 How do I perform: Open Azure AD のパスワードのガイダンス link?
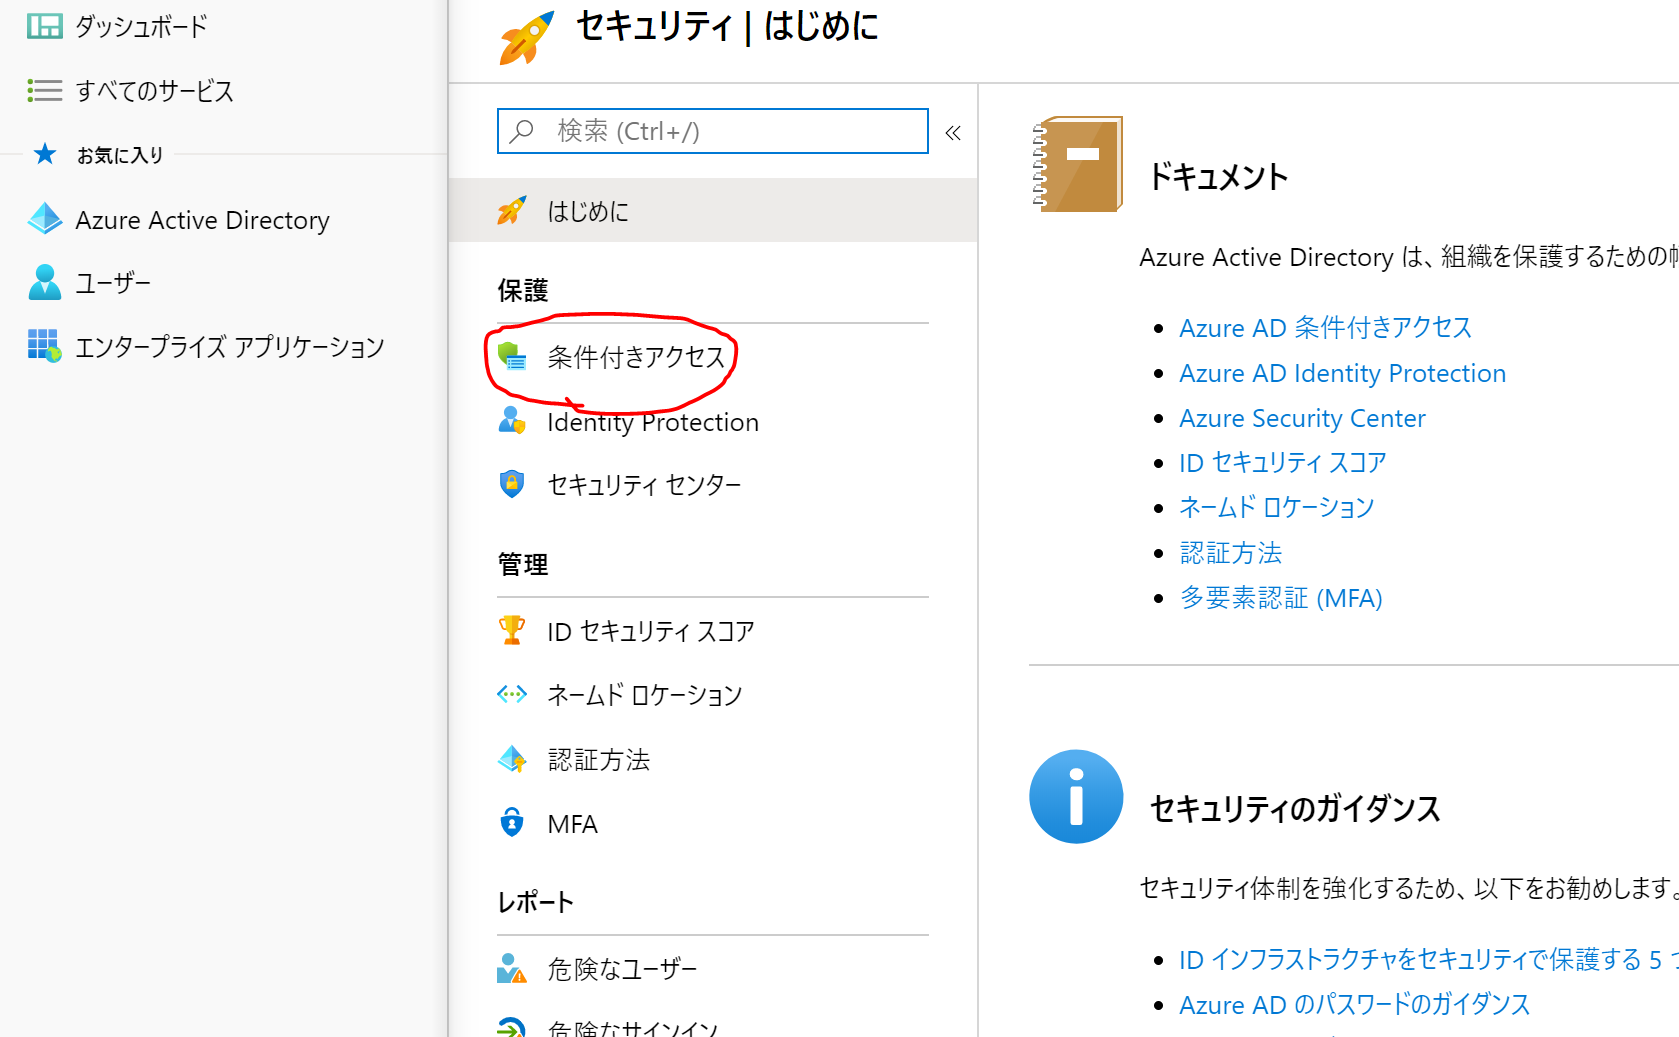pos(1354,1004)
